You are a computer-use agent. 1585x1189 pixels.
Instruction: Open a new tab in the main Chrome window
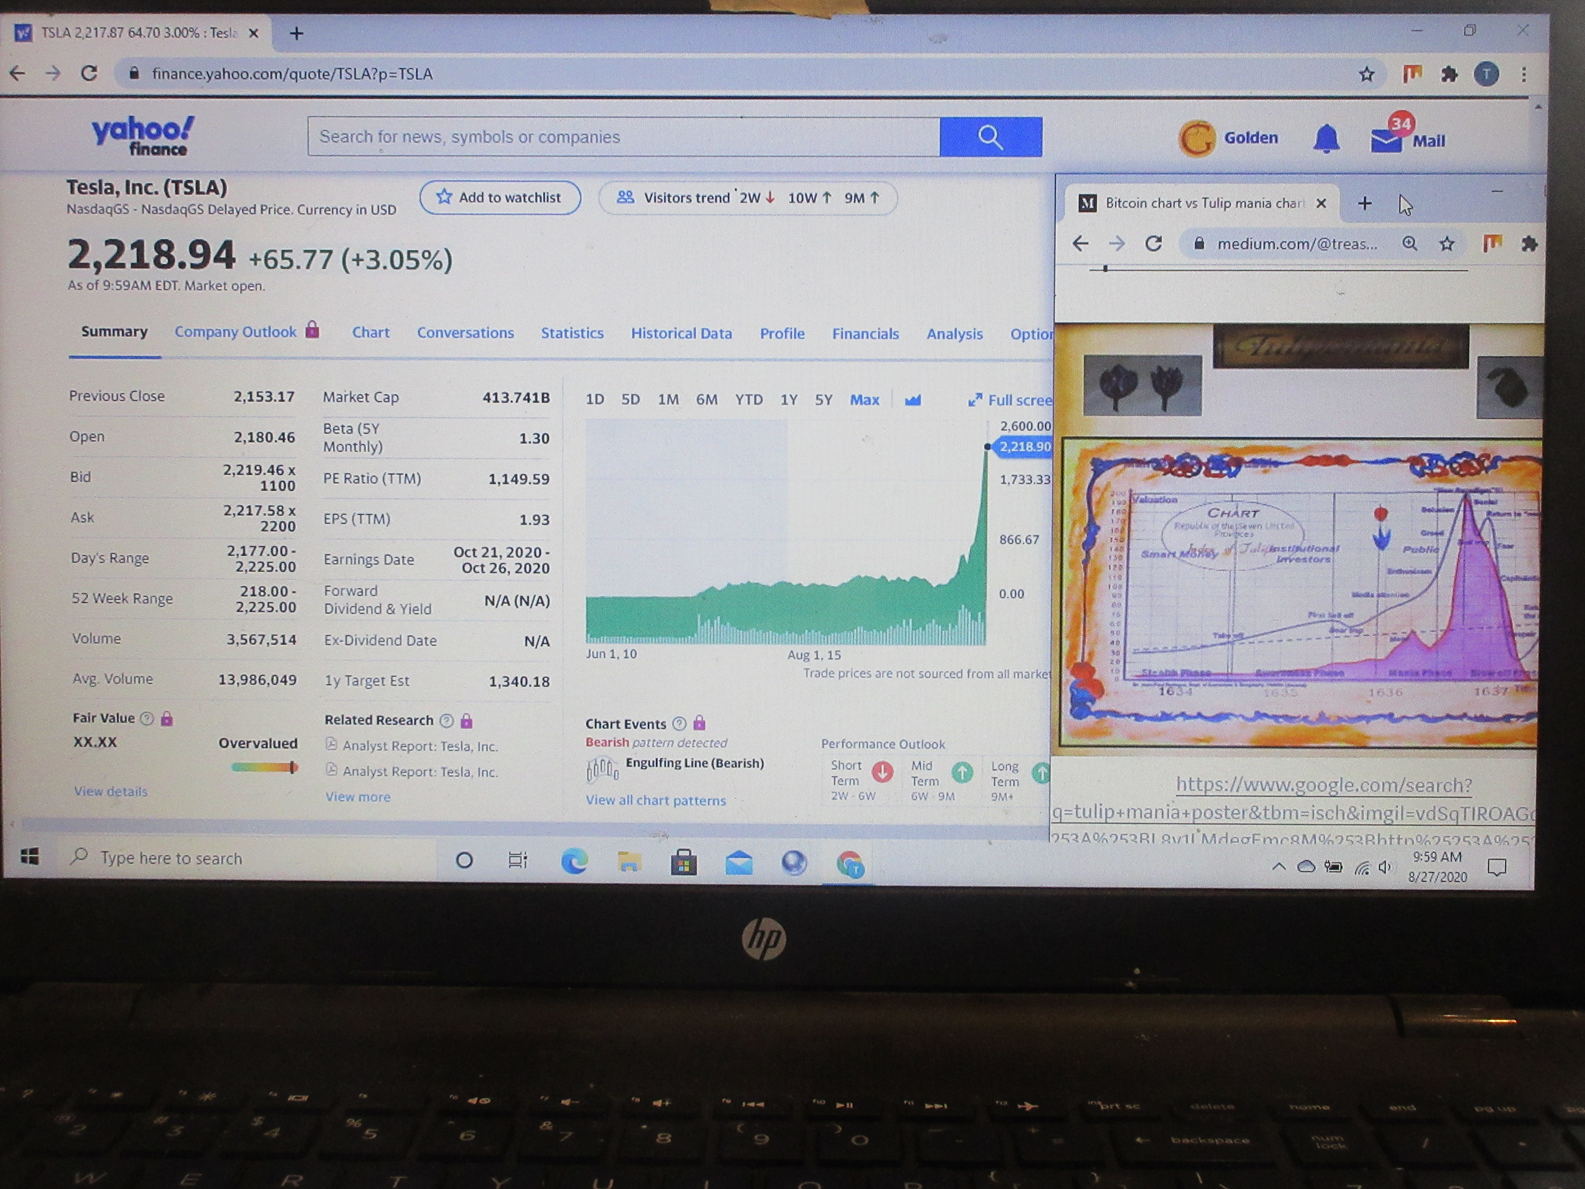click(296, 33)
